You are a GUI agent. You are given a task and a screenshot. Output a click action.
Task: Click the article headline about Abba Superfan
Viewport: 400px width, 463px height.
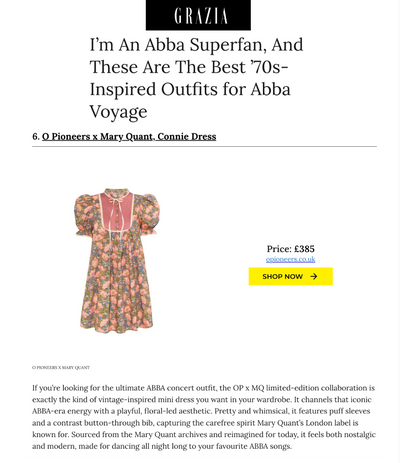point(196,78)
